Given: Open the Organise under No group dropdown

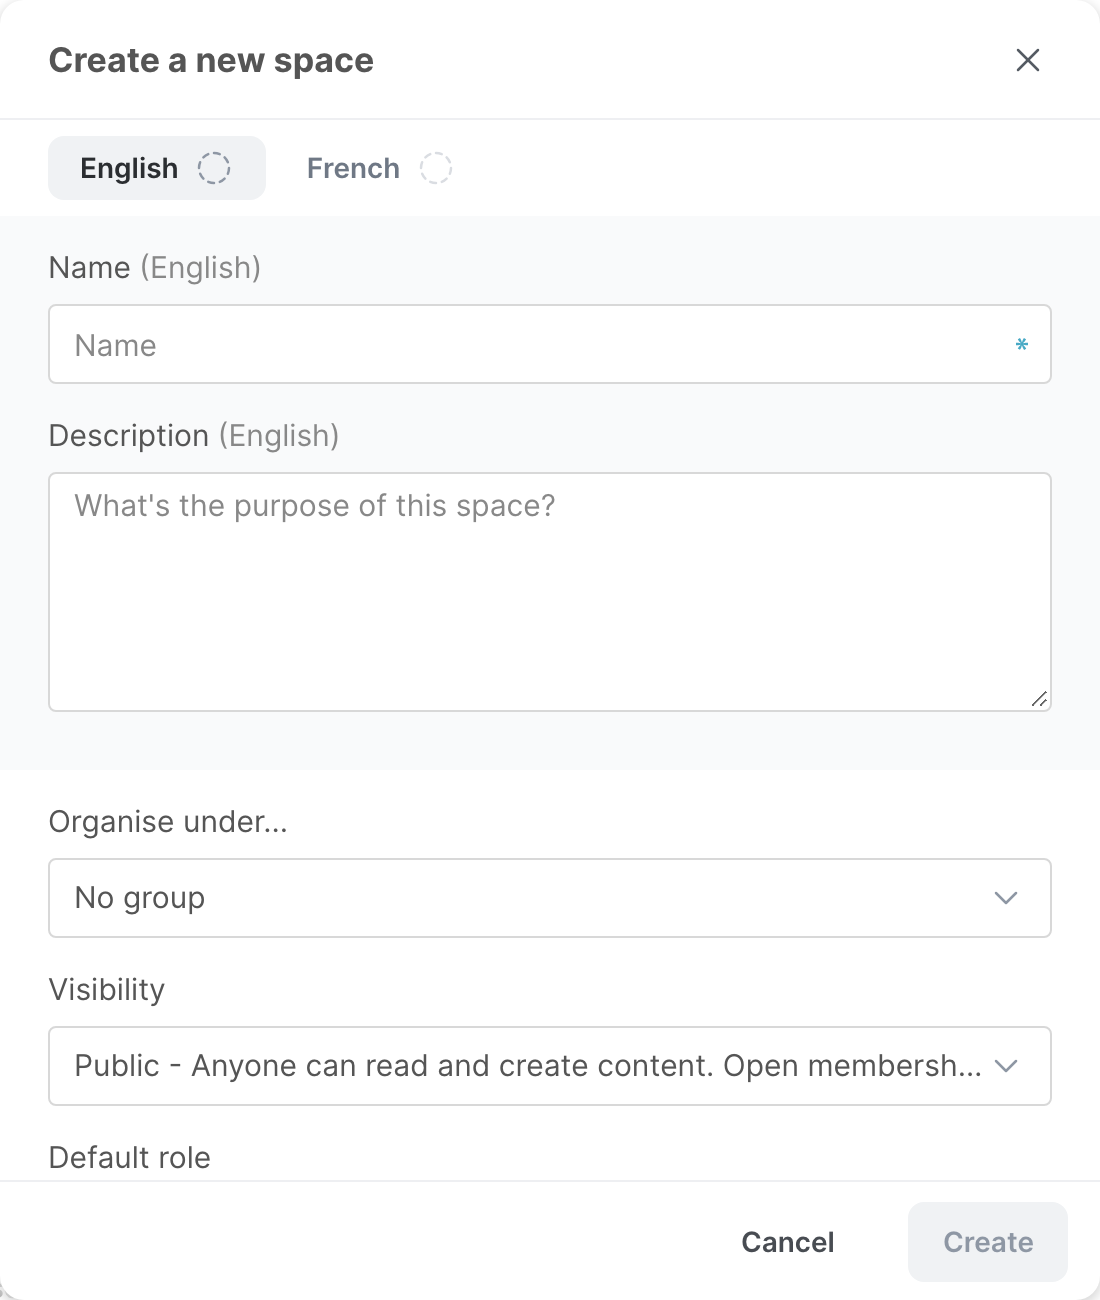Looking at the screenshot, I should coord(550,898).
